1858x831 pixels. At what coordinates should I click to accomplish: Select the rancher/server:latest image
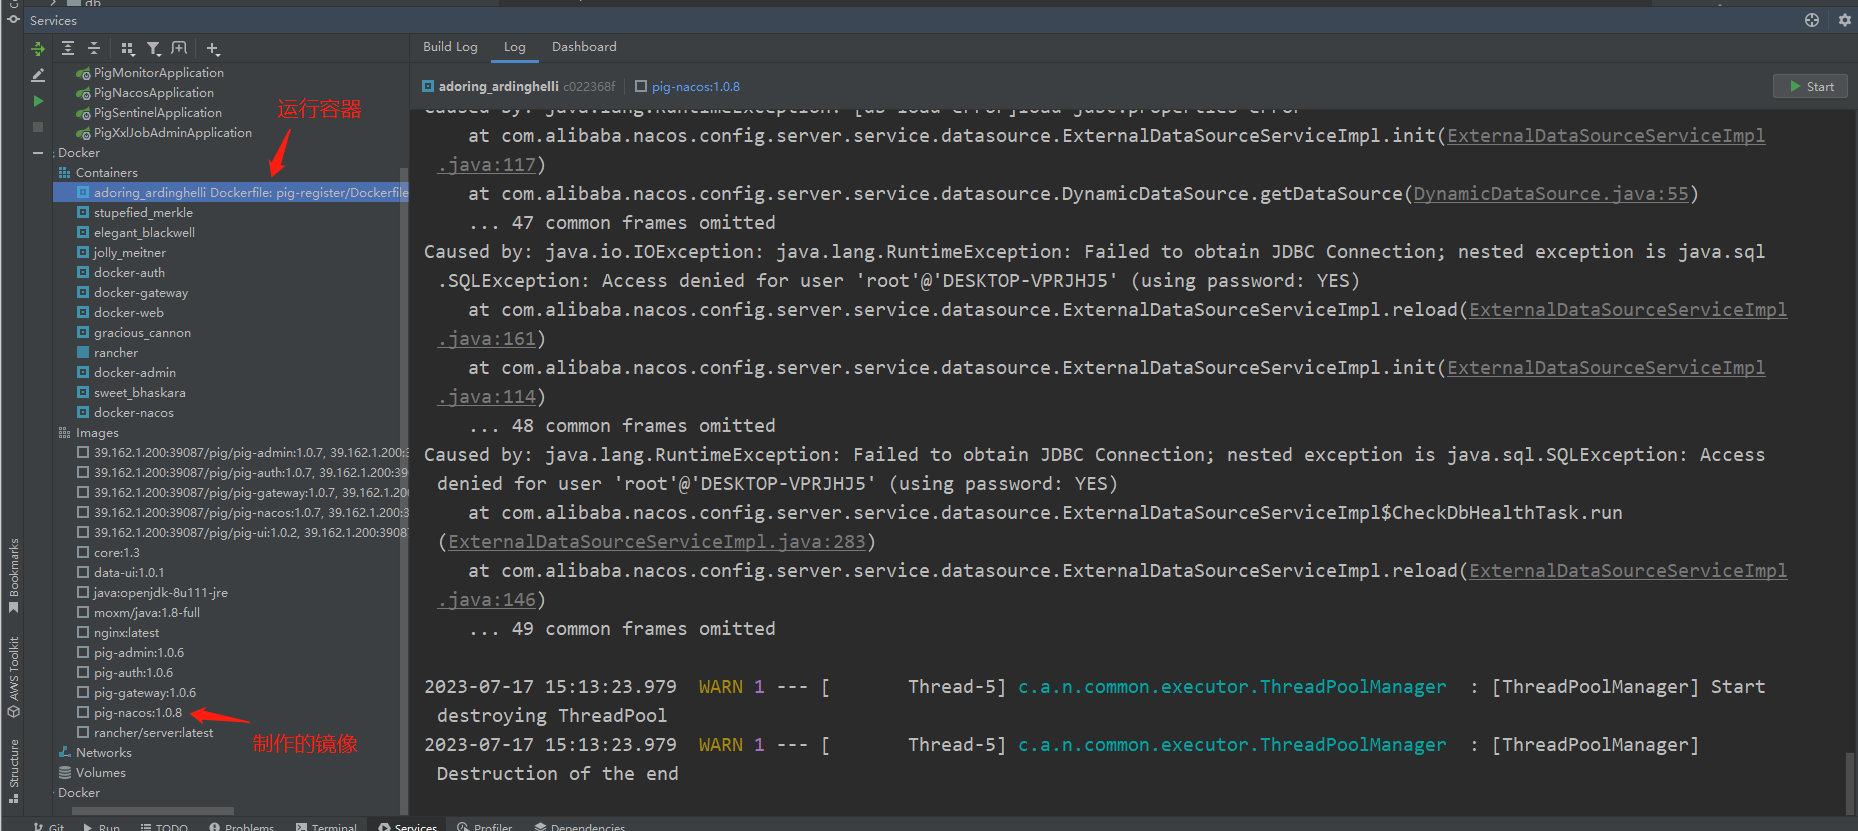(153, 733)
